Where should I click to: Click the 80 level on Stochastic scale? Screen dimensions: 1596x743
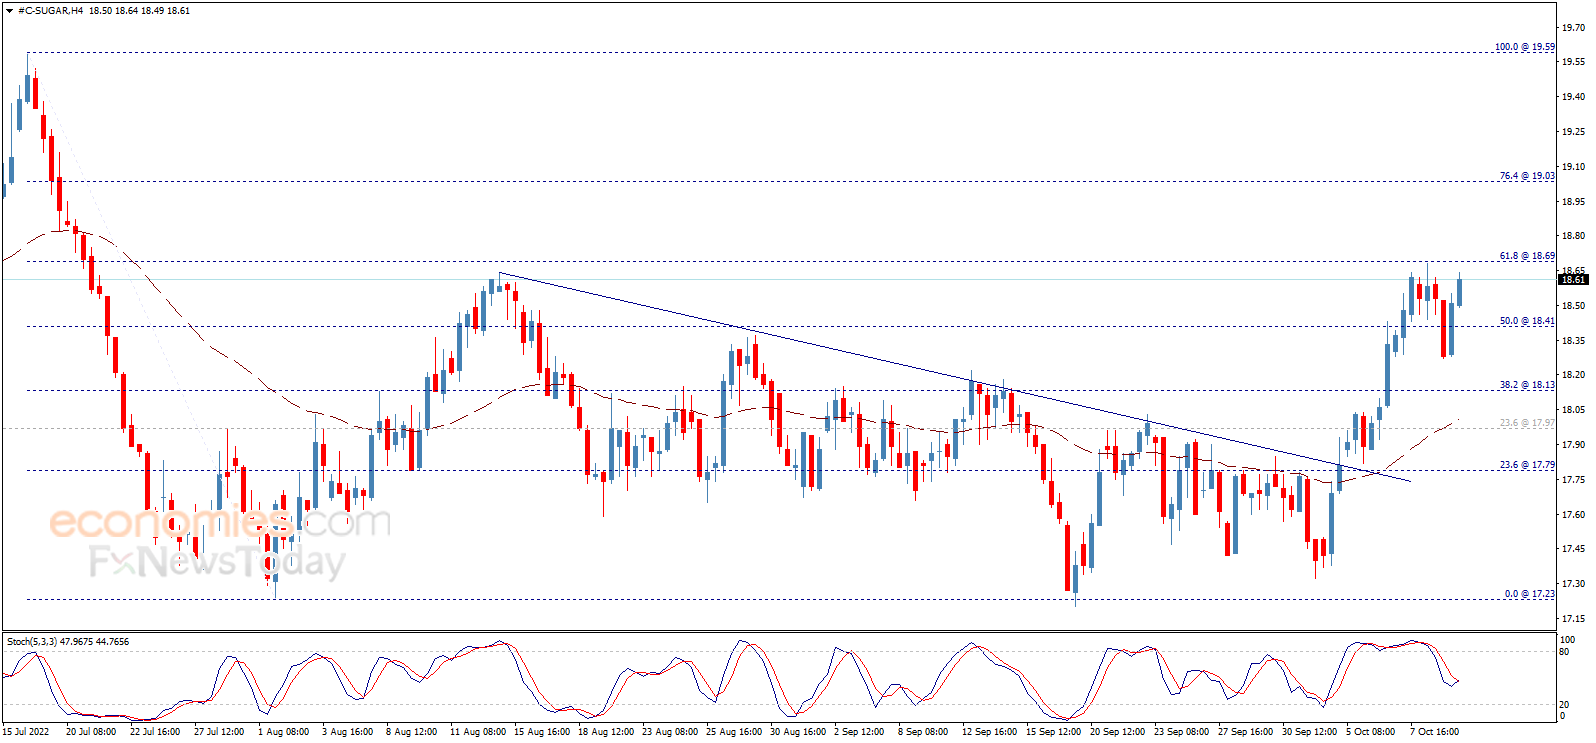pos(1566,652)
